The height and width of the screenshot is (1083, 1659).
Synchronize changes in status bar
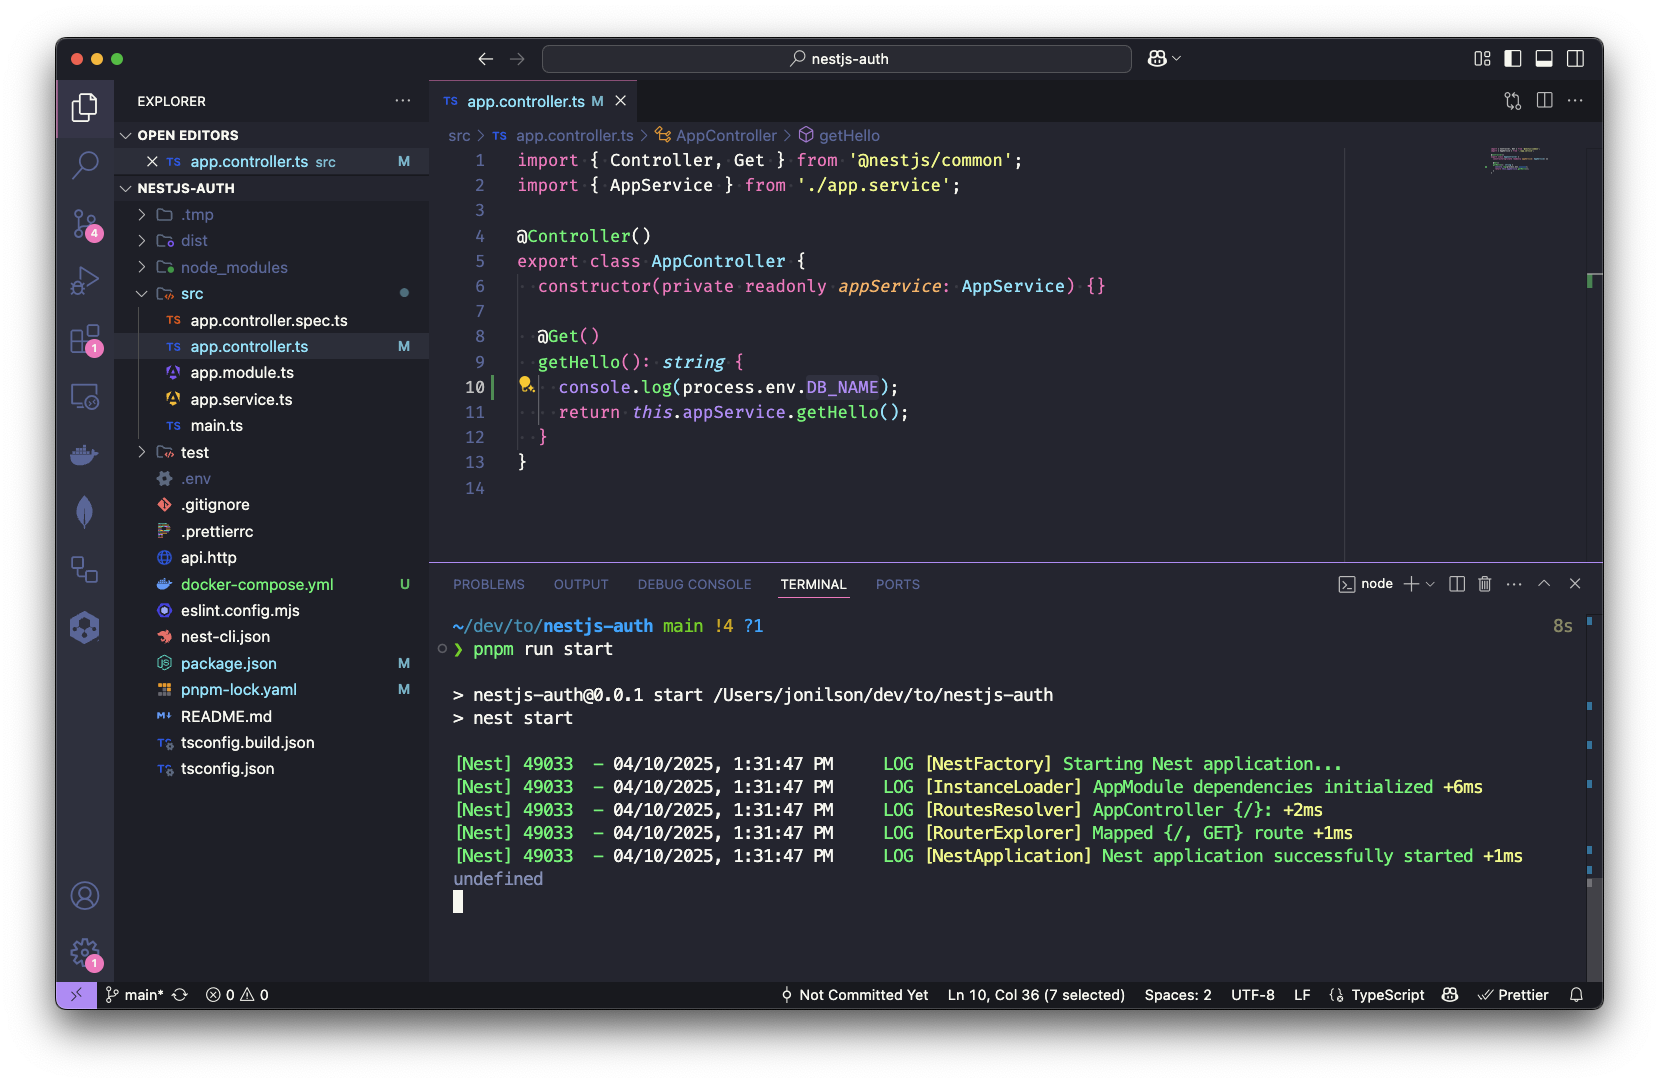180,995
